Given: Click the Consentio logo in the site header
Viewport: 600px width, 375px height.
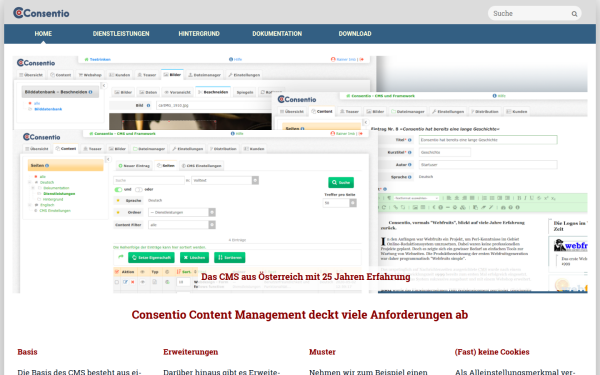Looking at the screenshot, I should [41, 13].
